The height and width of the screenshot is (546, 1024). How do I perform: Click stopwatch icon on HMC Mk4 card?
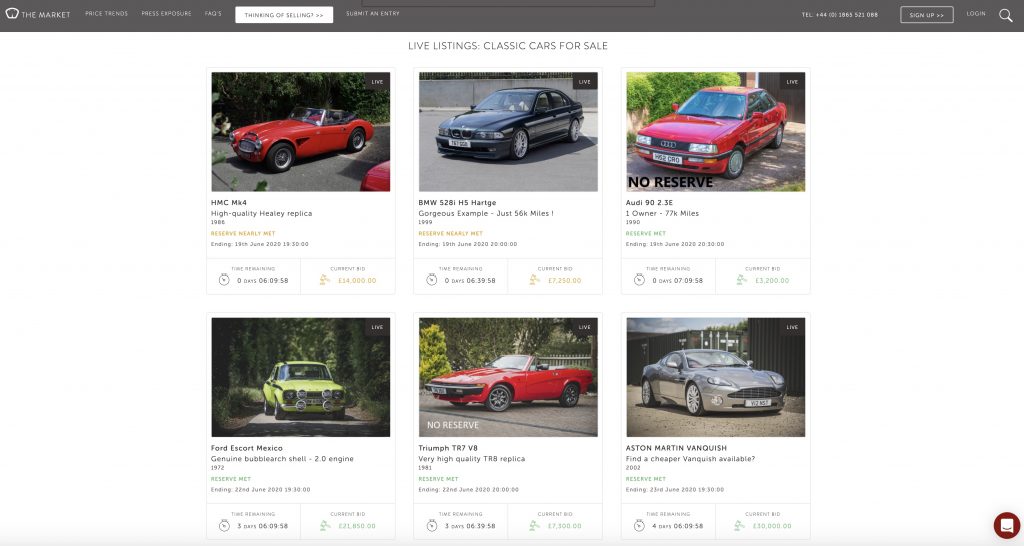coord(224,280)
